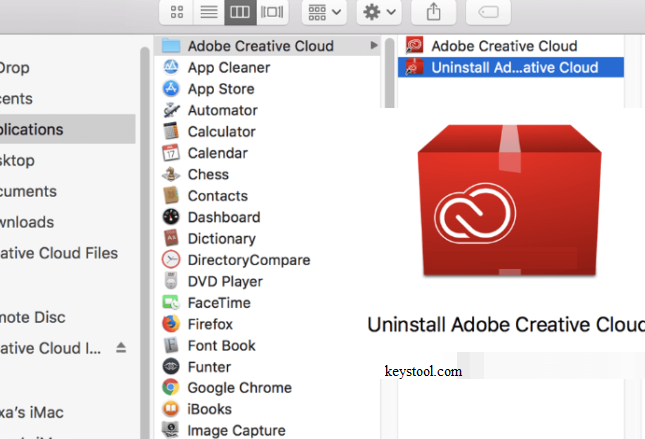Click the Calculator app icon

coord(171,131)
